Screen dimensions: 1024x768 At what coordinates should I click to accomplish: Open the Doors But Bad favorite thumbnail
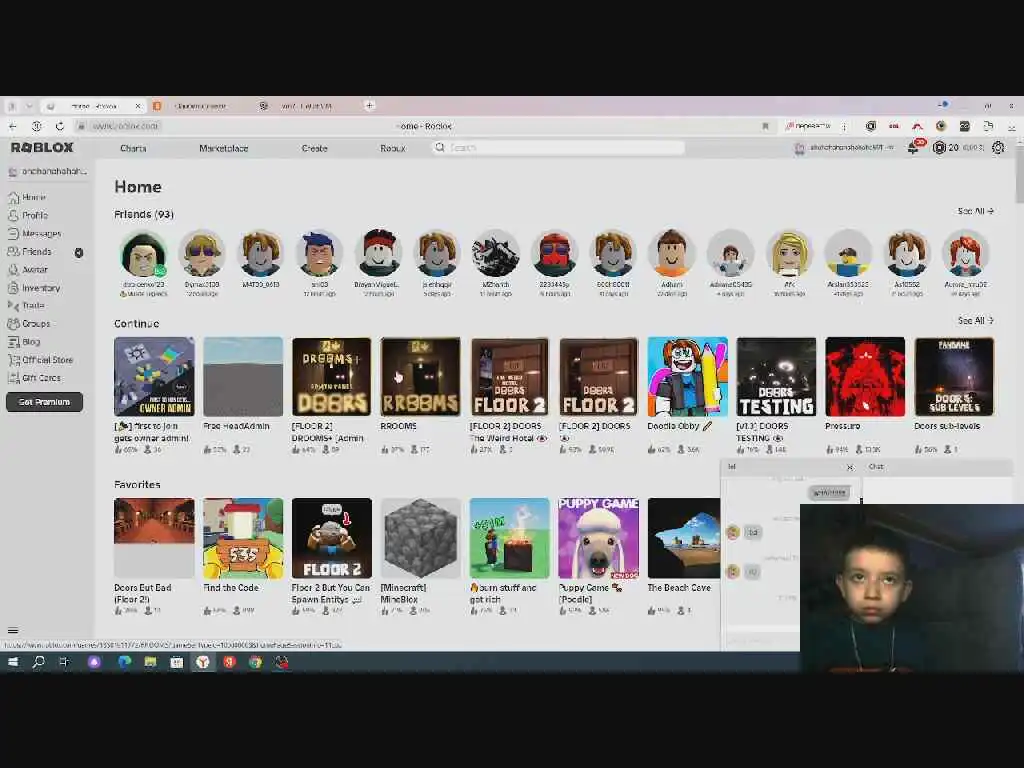pyautogui.click(x=154, y=538)
